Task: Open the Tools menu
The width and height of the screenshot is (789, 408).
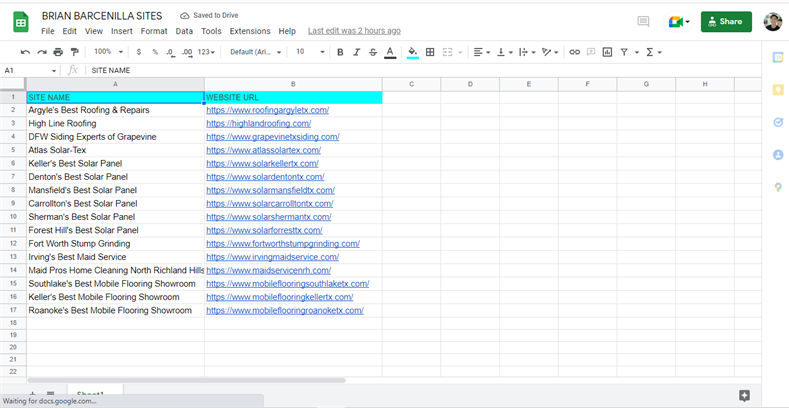Action: click(211, 31)
